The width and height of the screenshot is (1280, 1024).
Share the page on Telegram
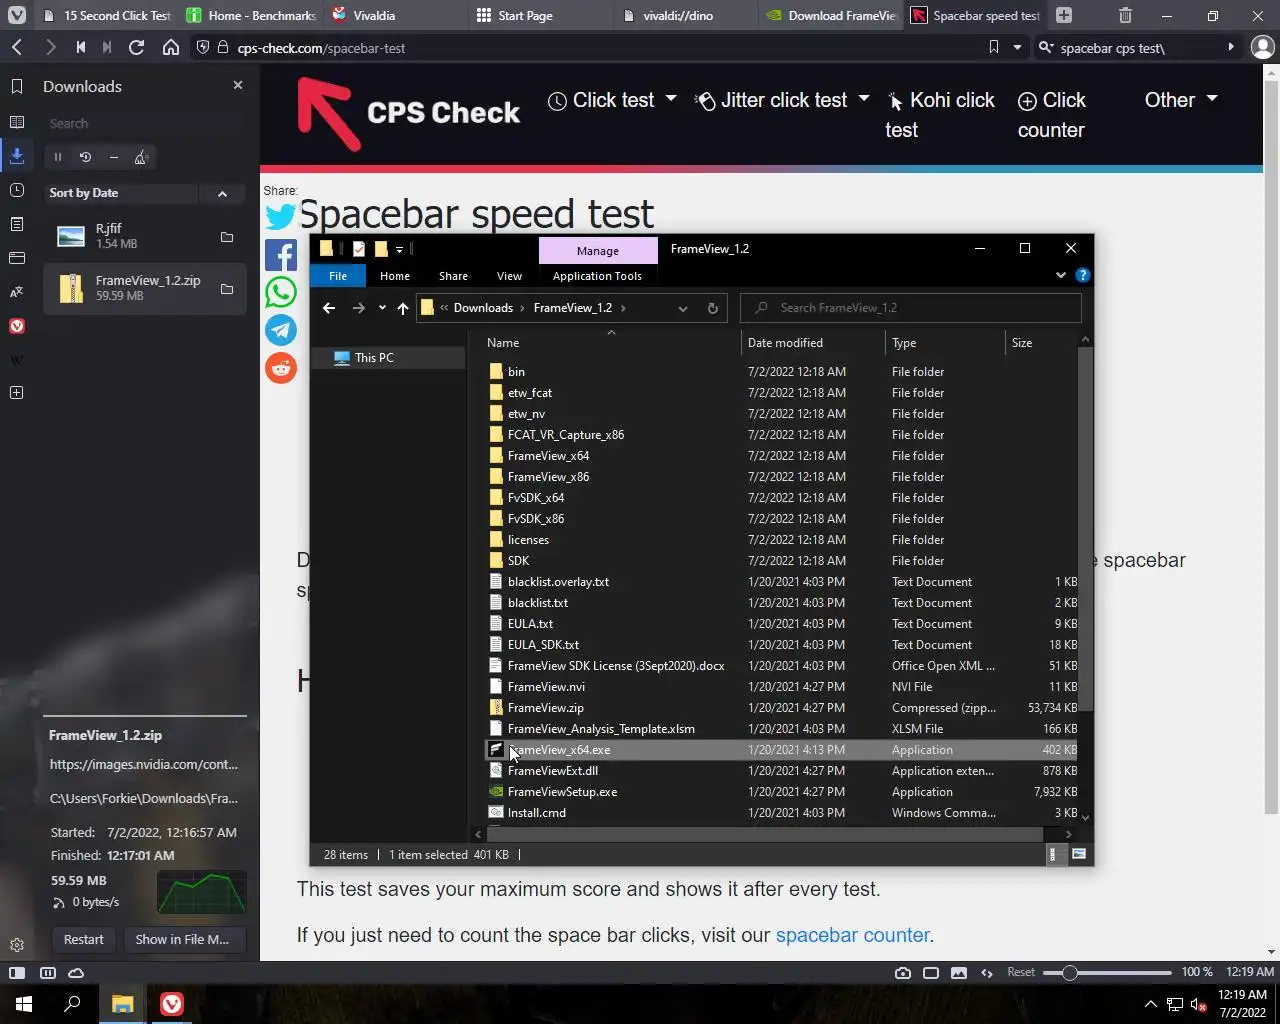pos(281,330)
